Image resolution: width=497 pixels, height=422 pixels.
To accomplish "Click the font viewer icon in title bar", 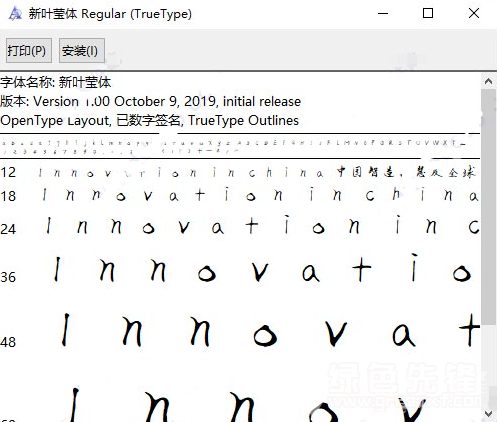I will [15, 14].
